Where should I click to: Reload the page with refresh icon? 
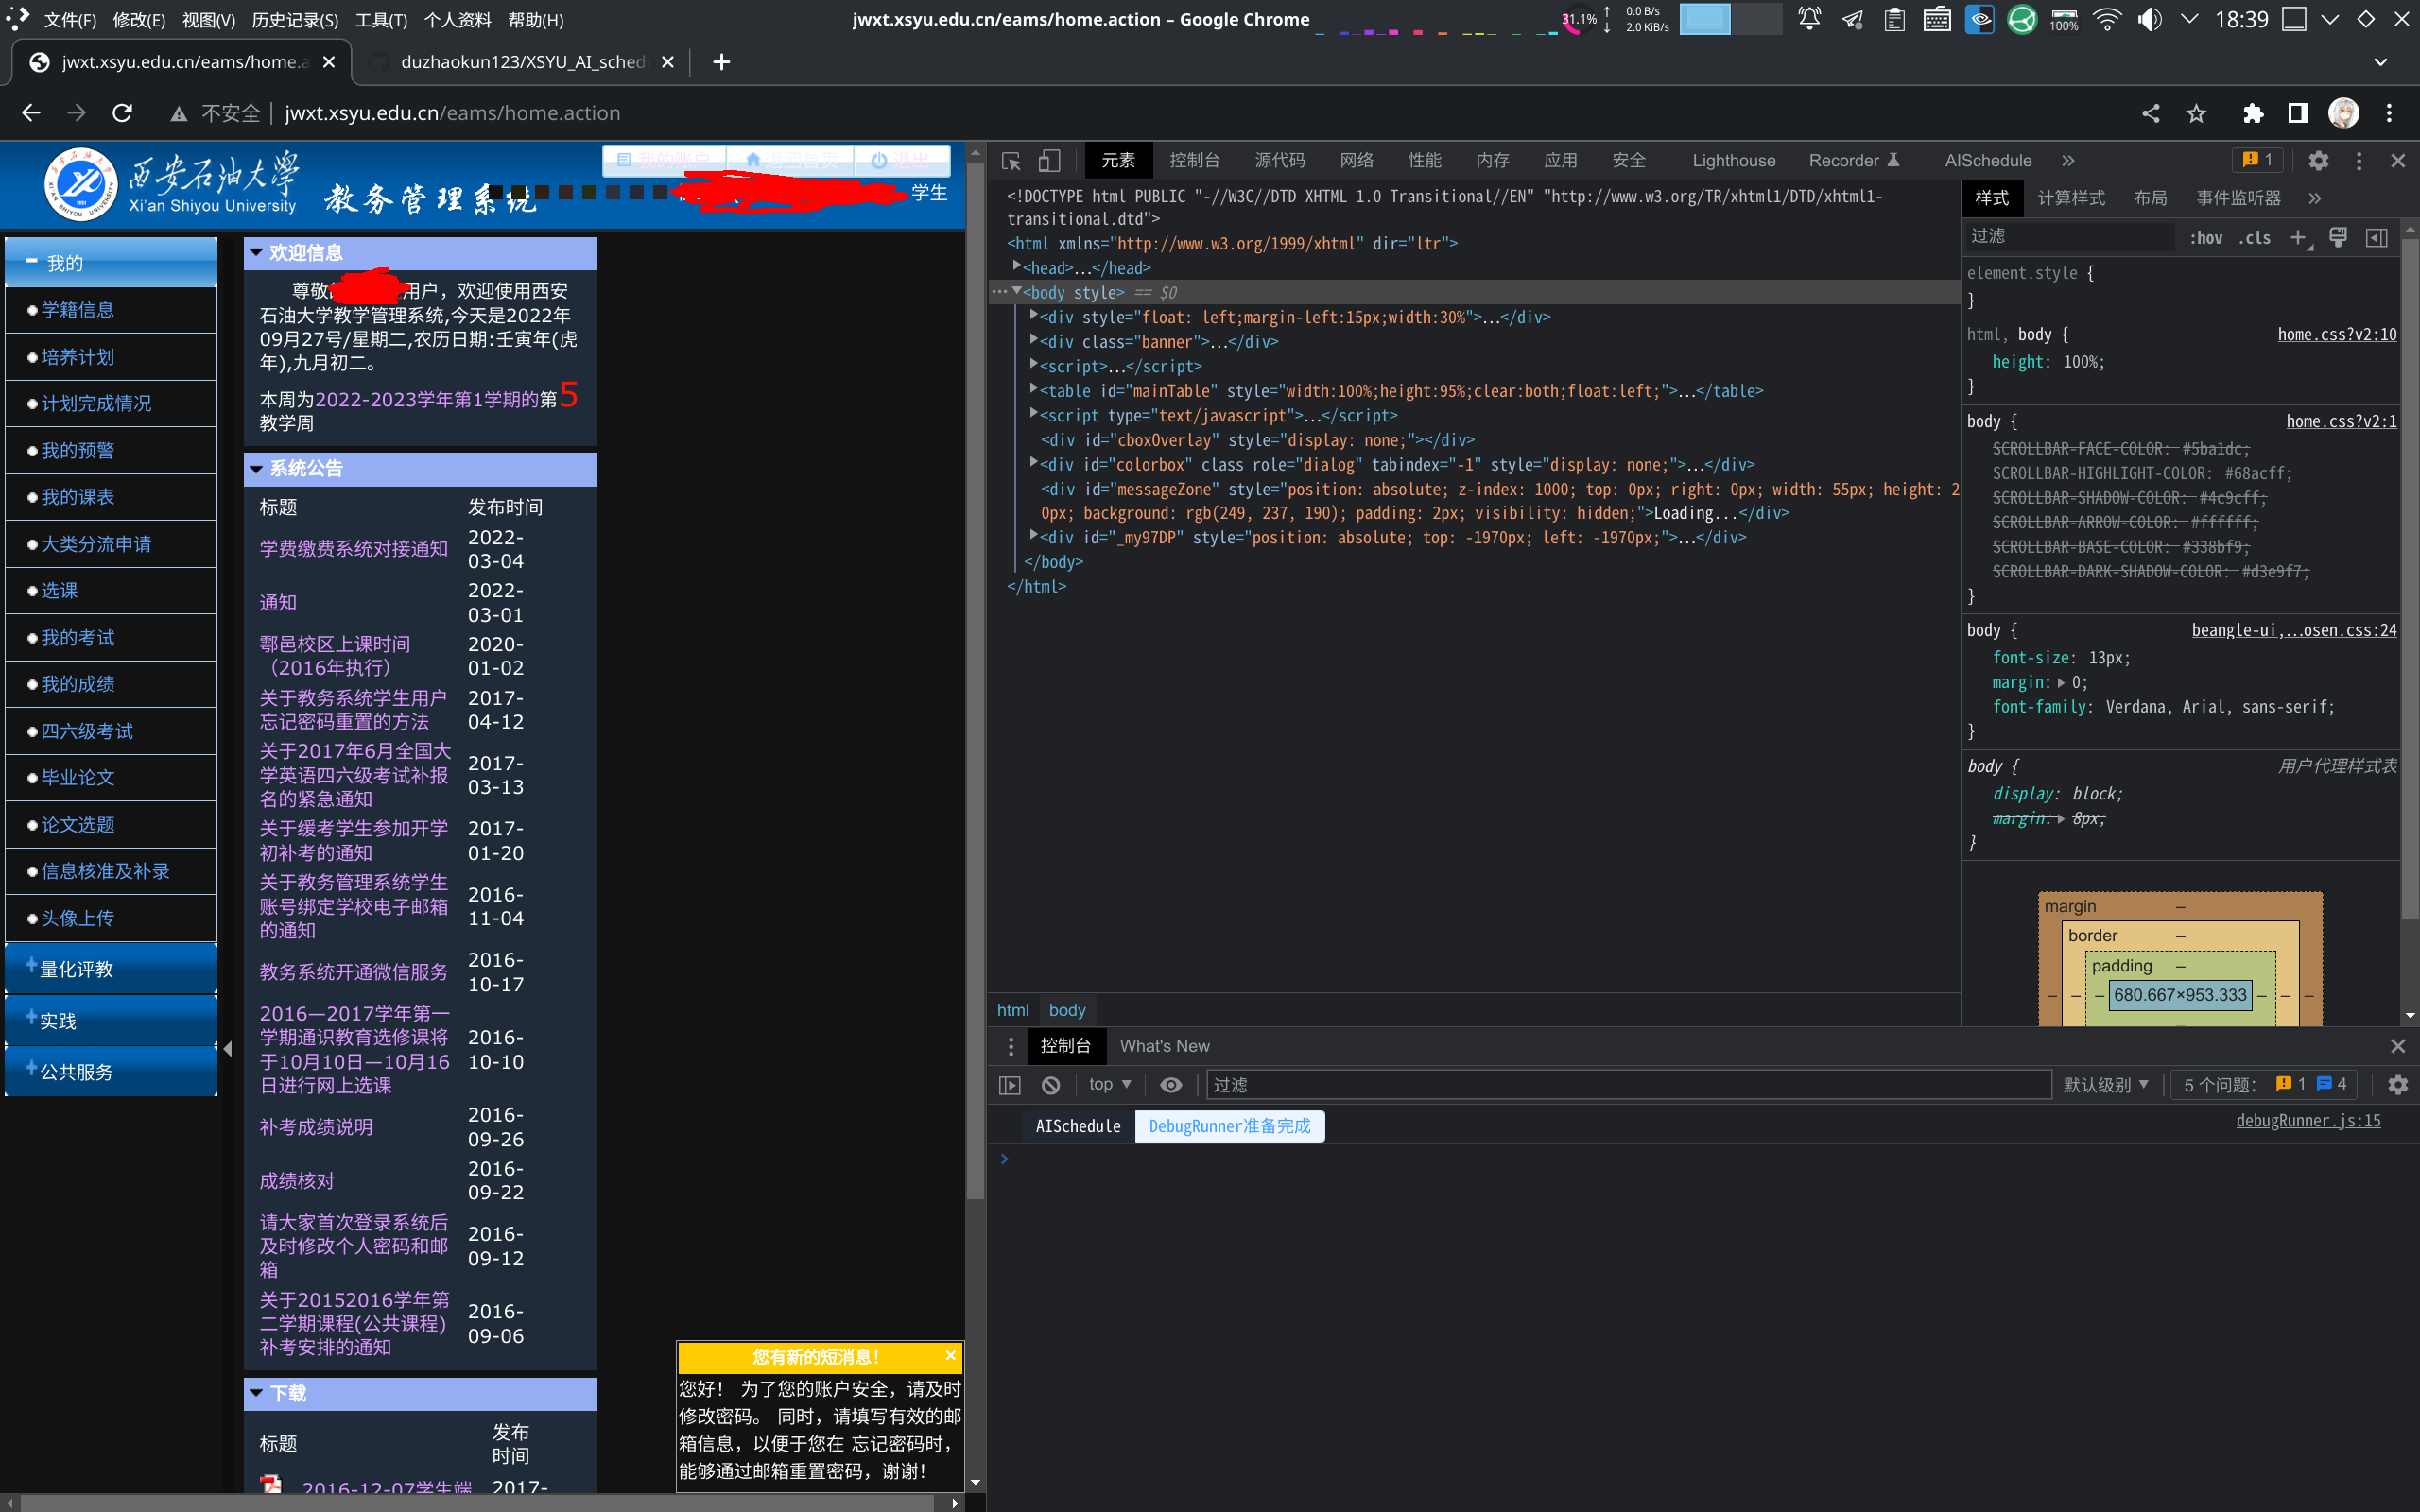[x=122, y=113]
